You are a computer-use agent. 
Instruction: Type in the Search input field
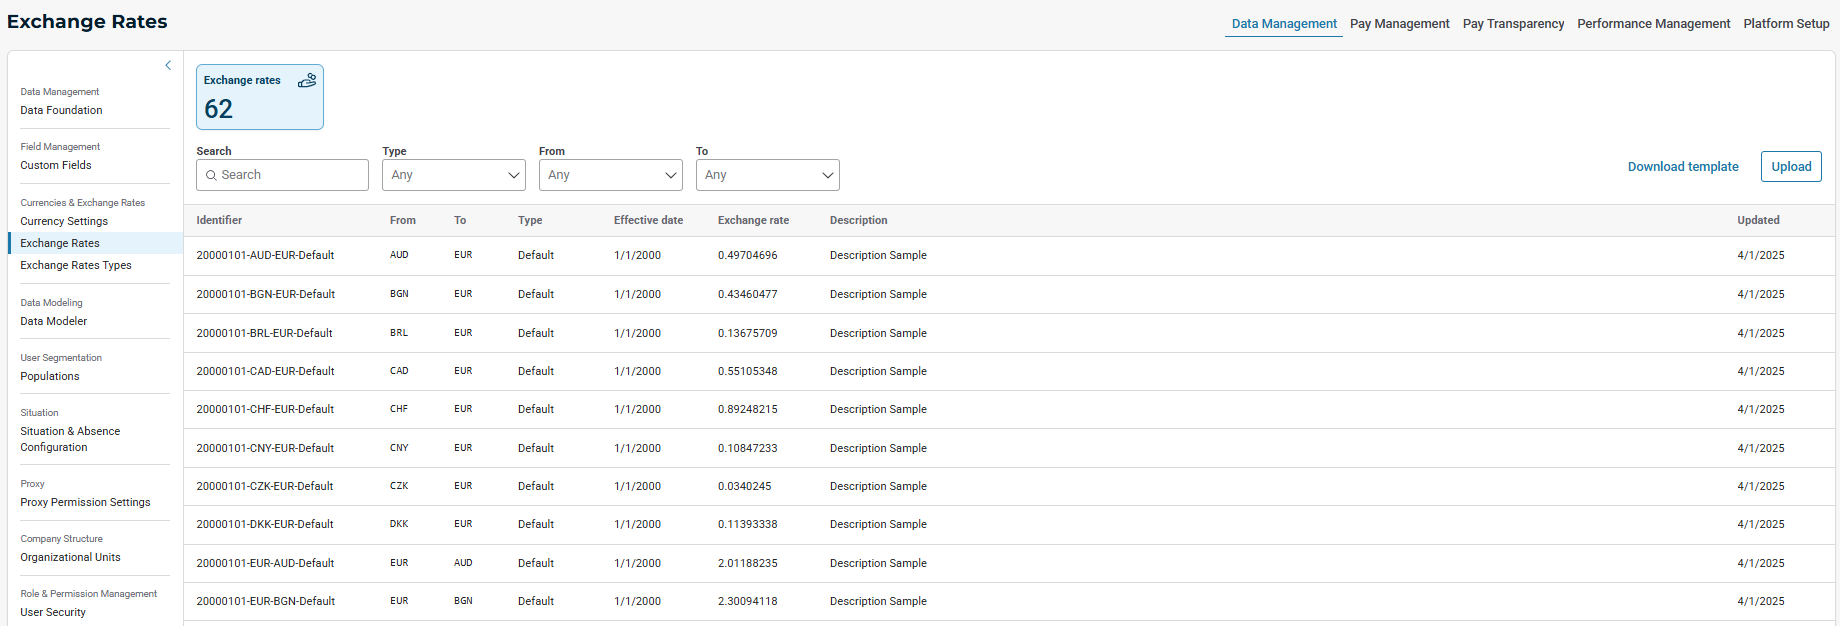[290, 175]
